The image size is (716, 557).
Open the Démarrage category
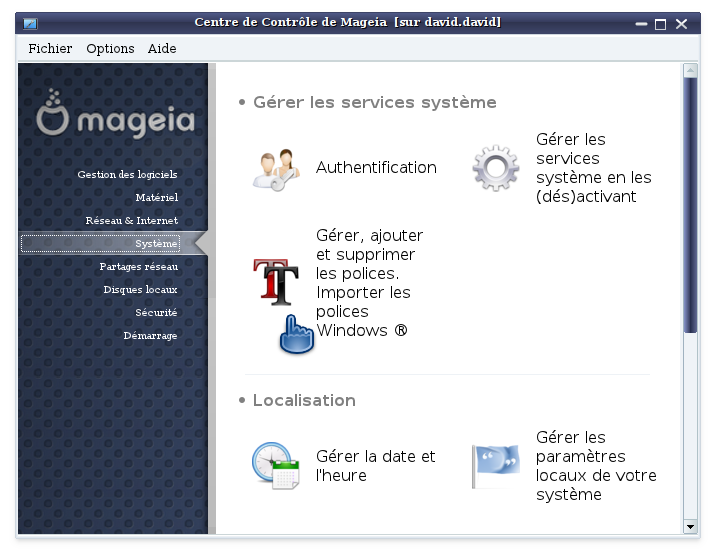150,336
